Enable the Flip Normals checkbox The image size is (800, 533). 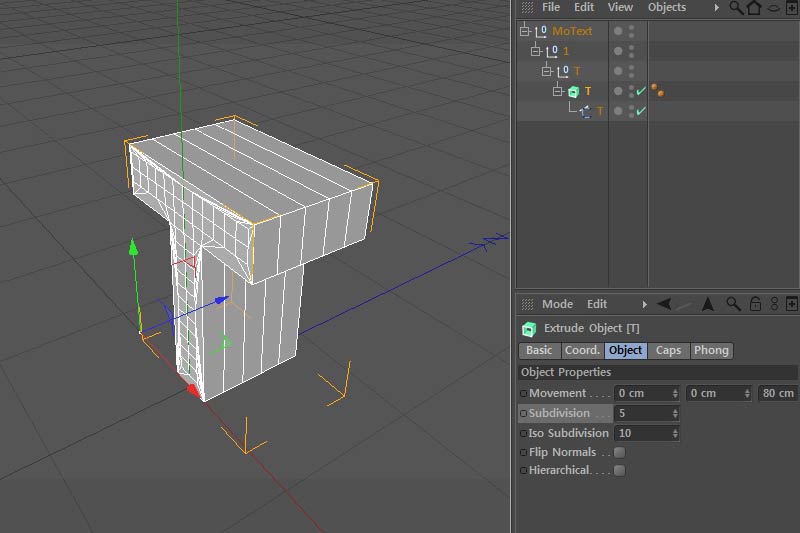coord(619,452)
